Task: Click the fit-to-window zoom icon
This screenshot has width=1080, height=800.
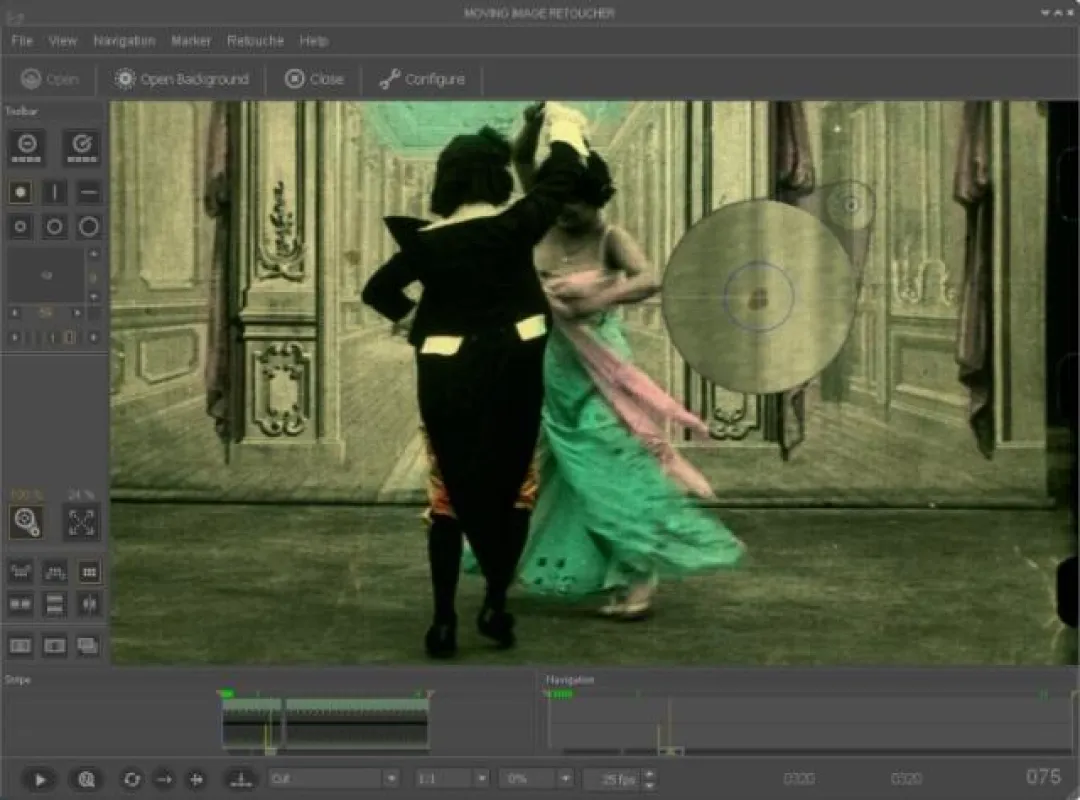Action: click(x=81, y=522)
